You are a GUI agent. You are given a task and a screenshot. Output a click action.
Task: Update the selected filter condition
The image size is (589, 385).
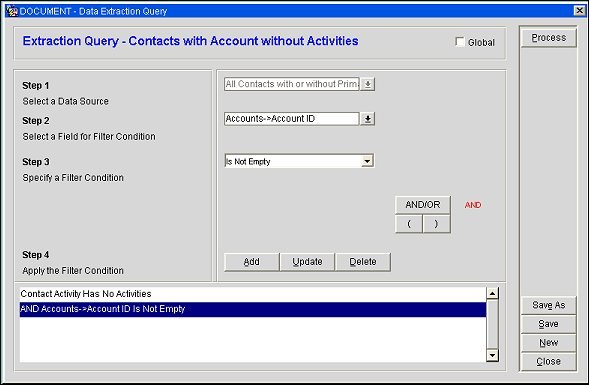(307, 262)
